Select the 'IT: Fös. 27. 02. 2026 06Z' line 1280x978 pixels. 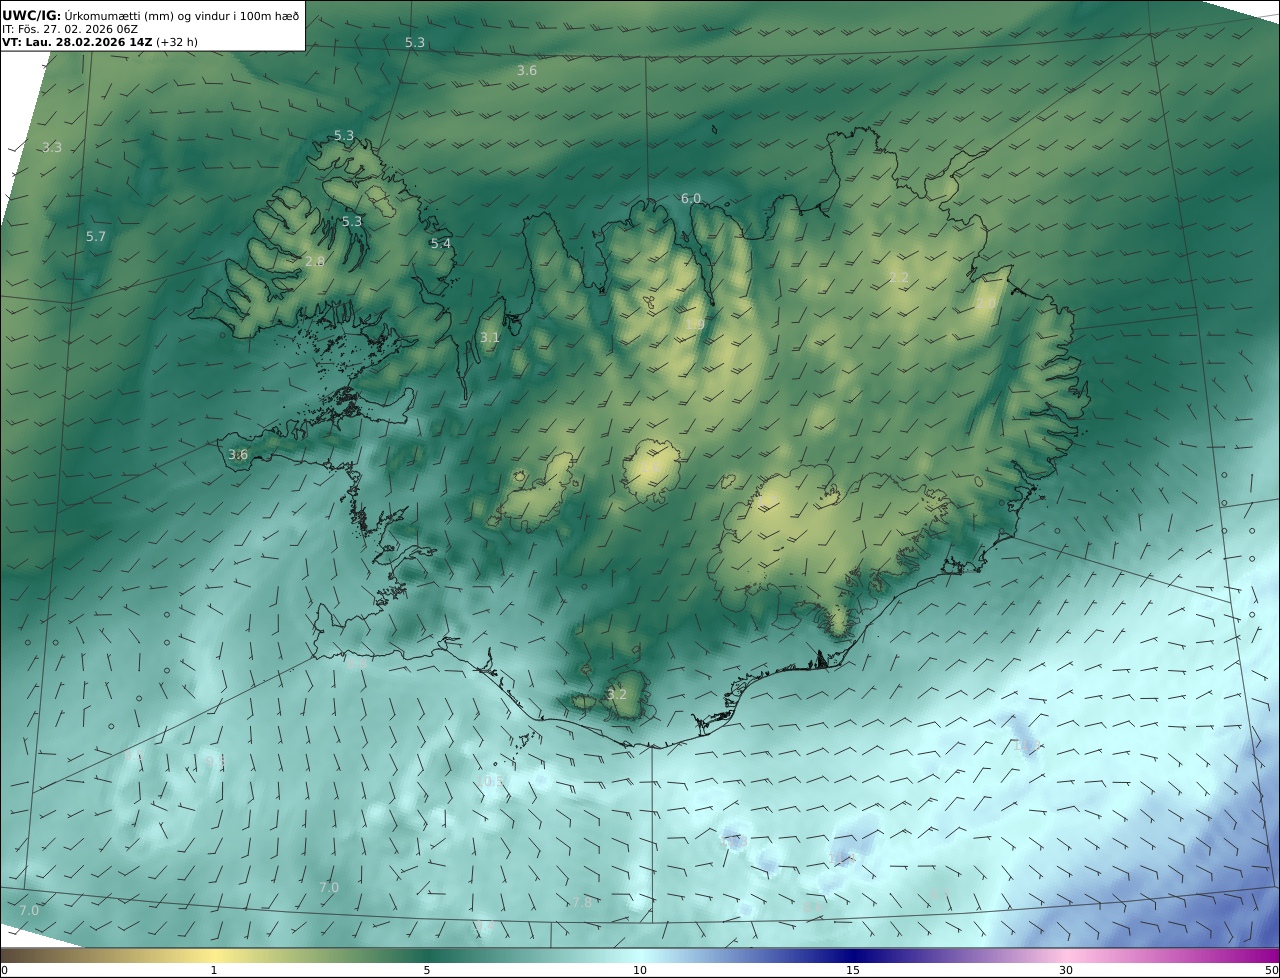click(70, 29)
